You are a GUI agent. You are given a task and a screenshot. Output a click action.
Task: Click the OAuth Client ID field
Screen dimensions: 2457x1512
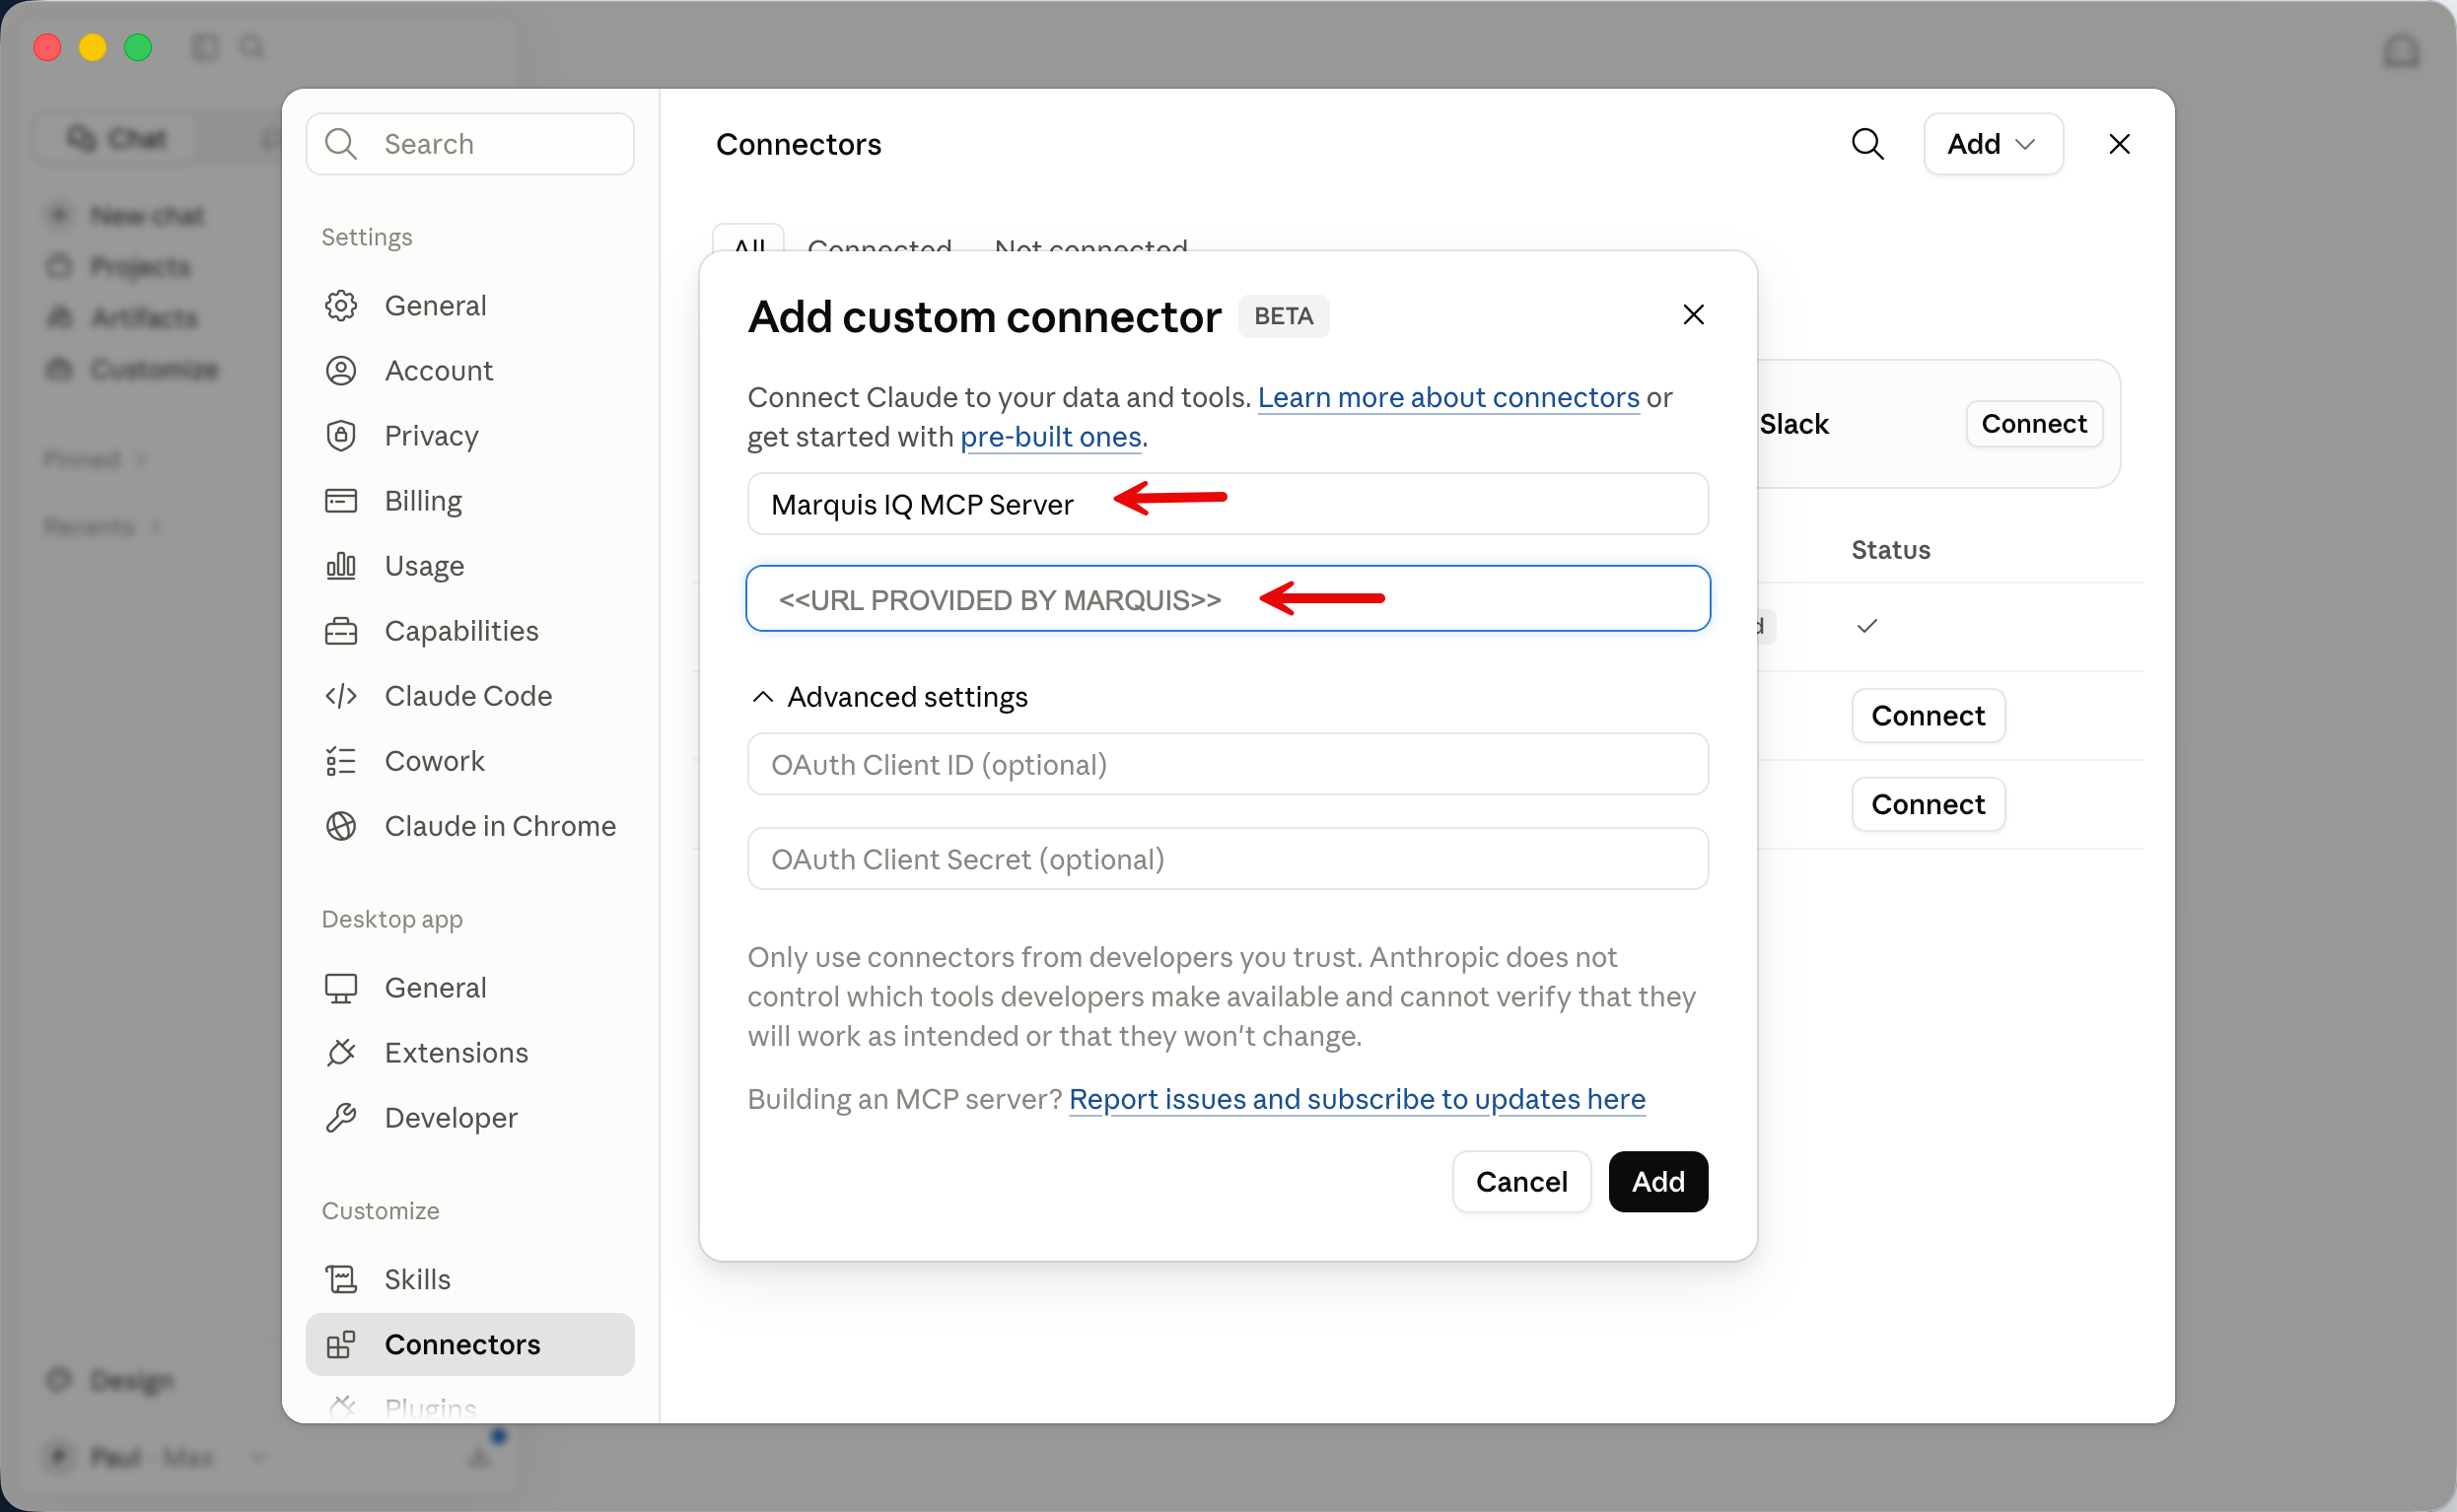click(1228, 765)
